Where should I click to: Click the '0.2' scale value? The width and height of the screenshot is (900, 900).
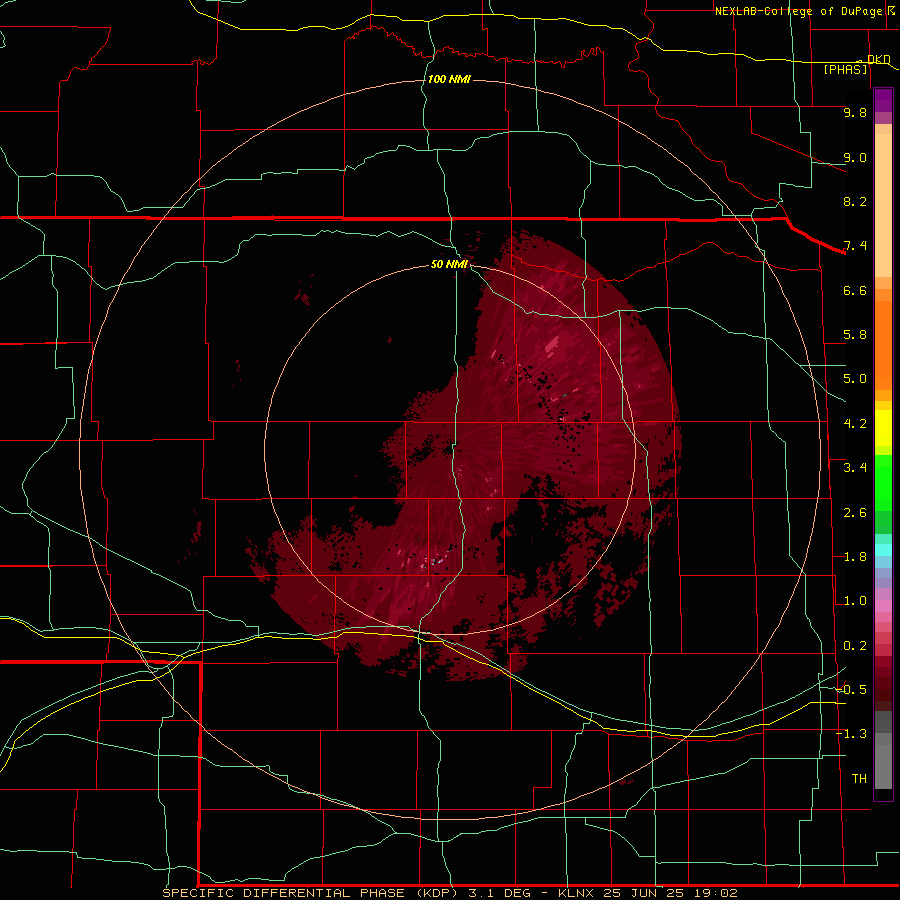coord(855,646)
